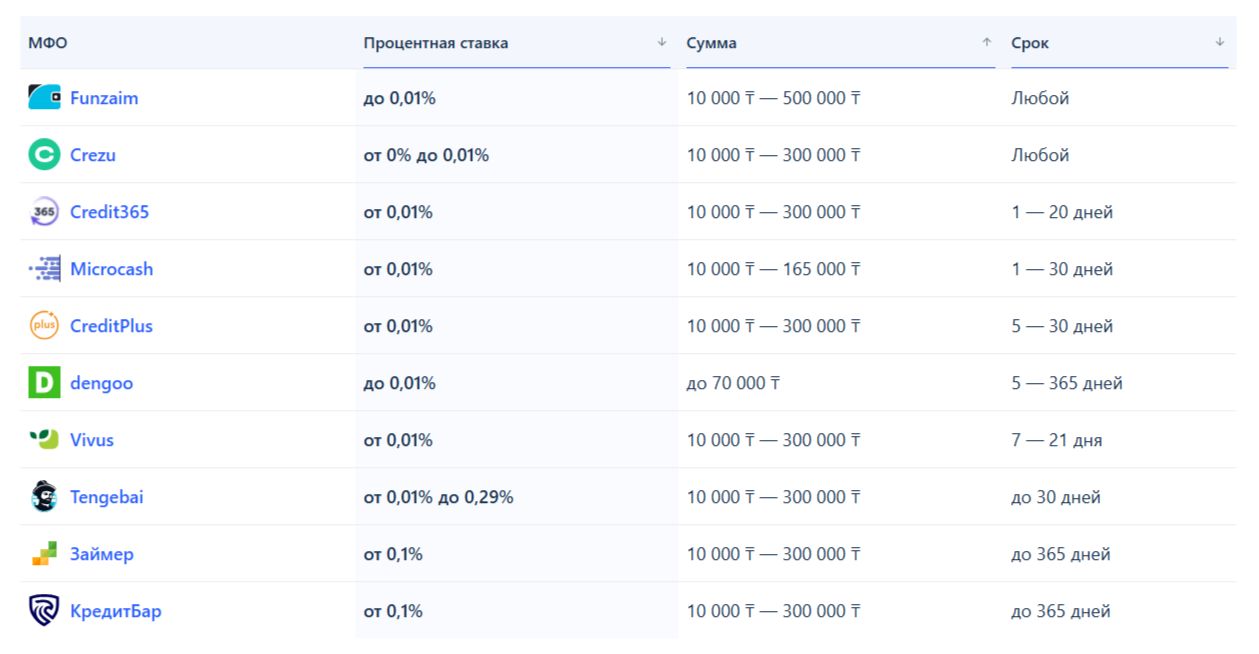Sort table using Сумма column arrow
Screen dimensions: 1259x654
(x=986, y=42)
